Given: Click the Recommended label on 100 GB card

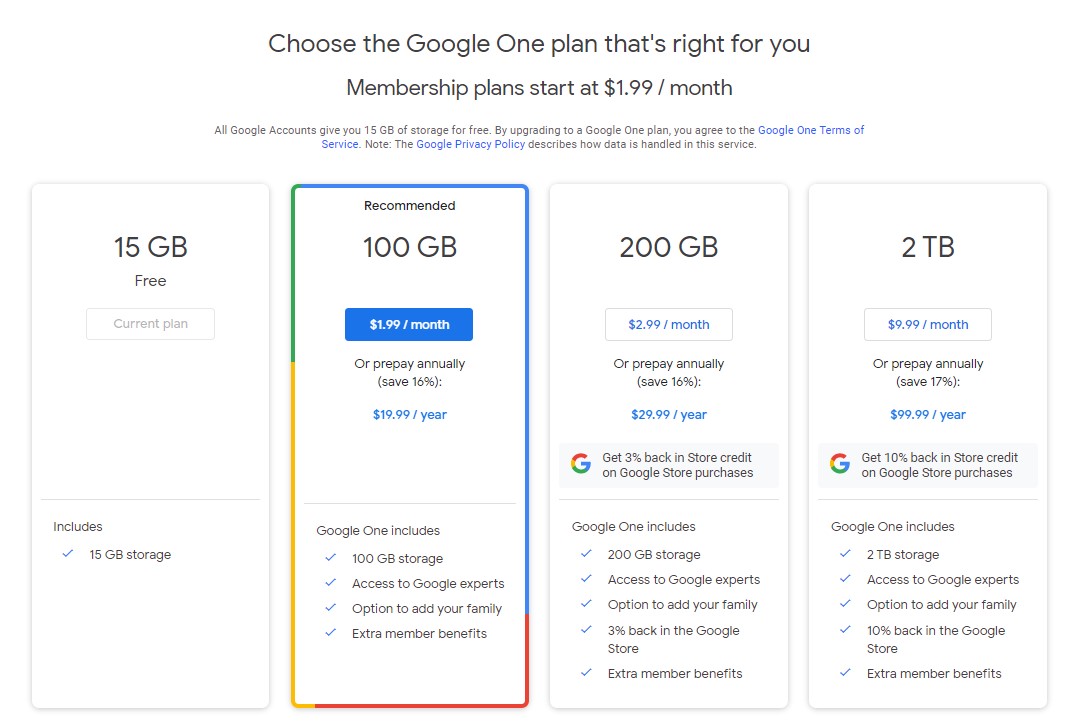Looking at the screenshot, I should pyautogui.click(x=410, y=206).
